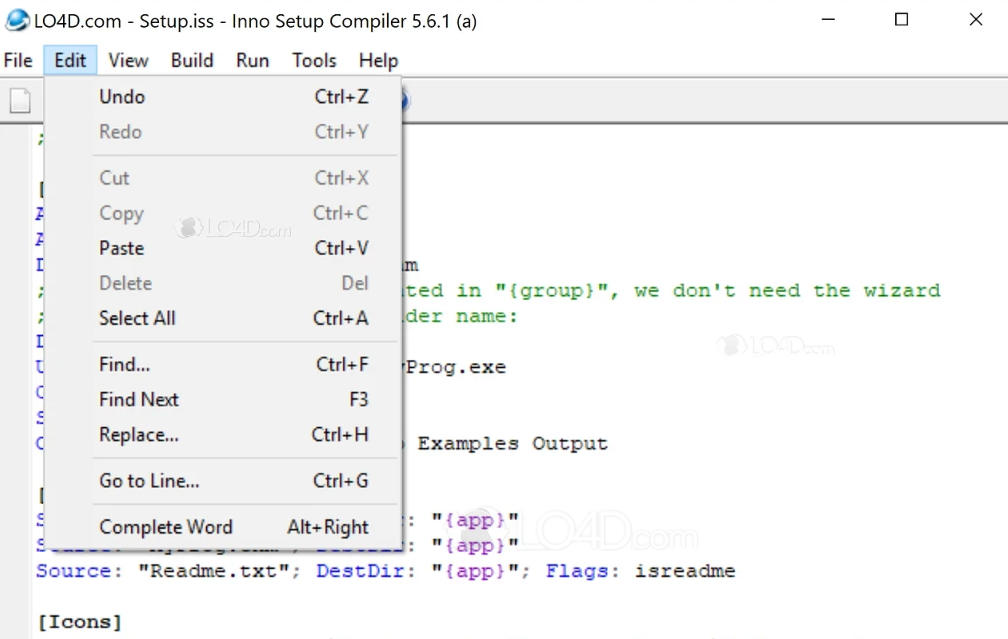The width and height of the screenshot is (1008, 639).
Task: Trigger Complete Word from the menu
Action: (x=165, y=527)
